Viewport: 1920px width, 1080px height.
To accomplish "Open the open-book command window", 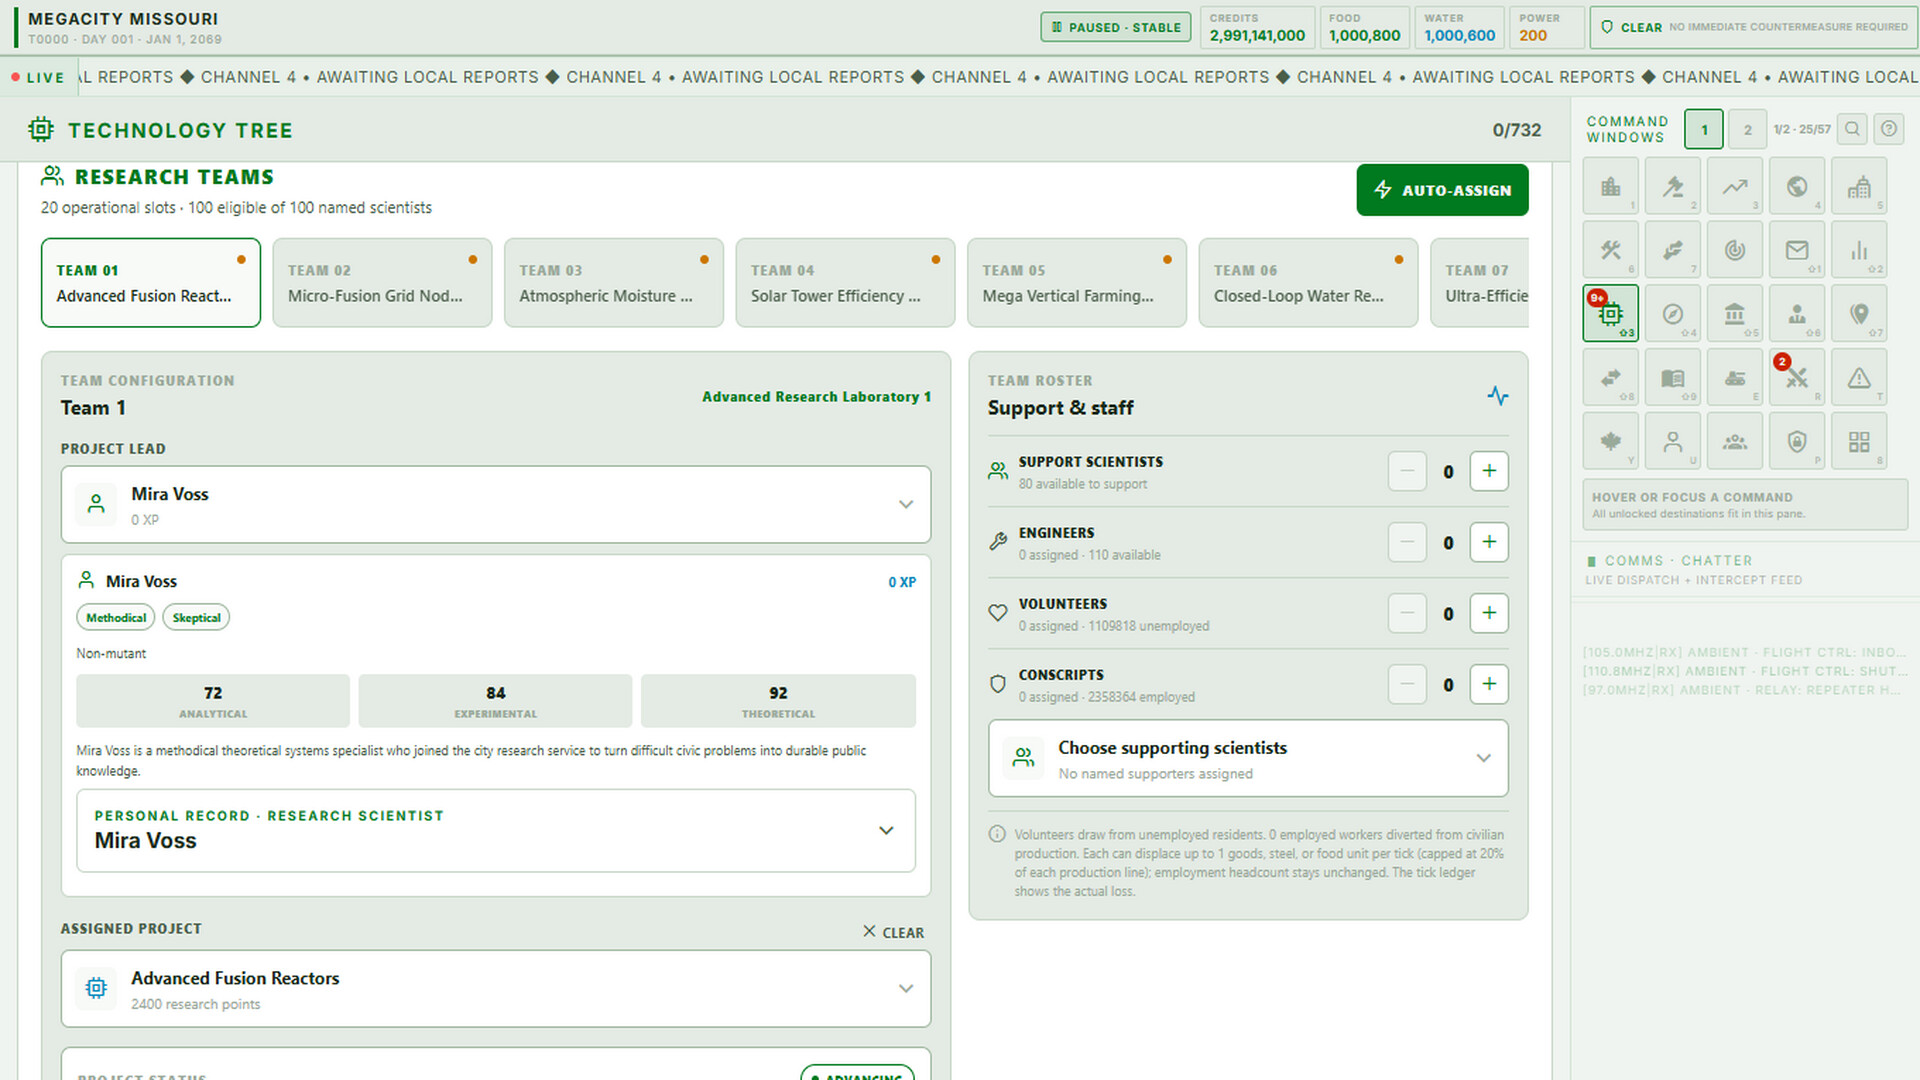I will coord(1673,378).
